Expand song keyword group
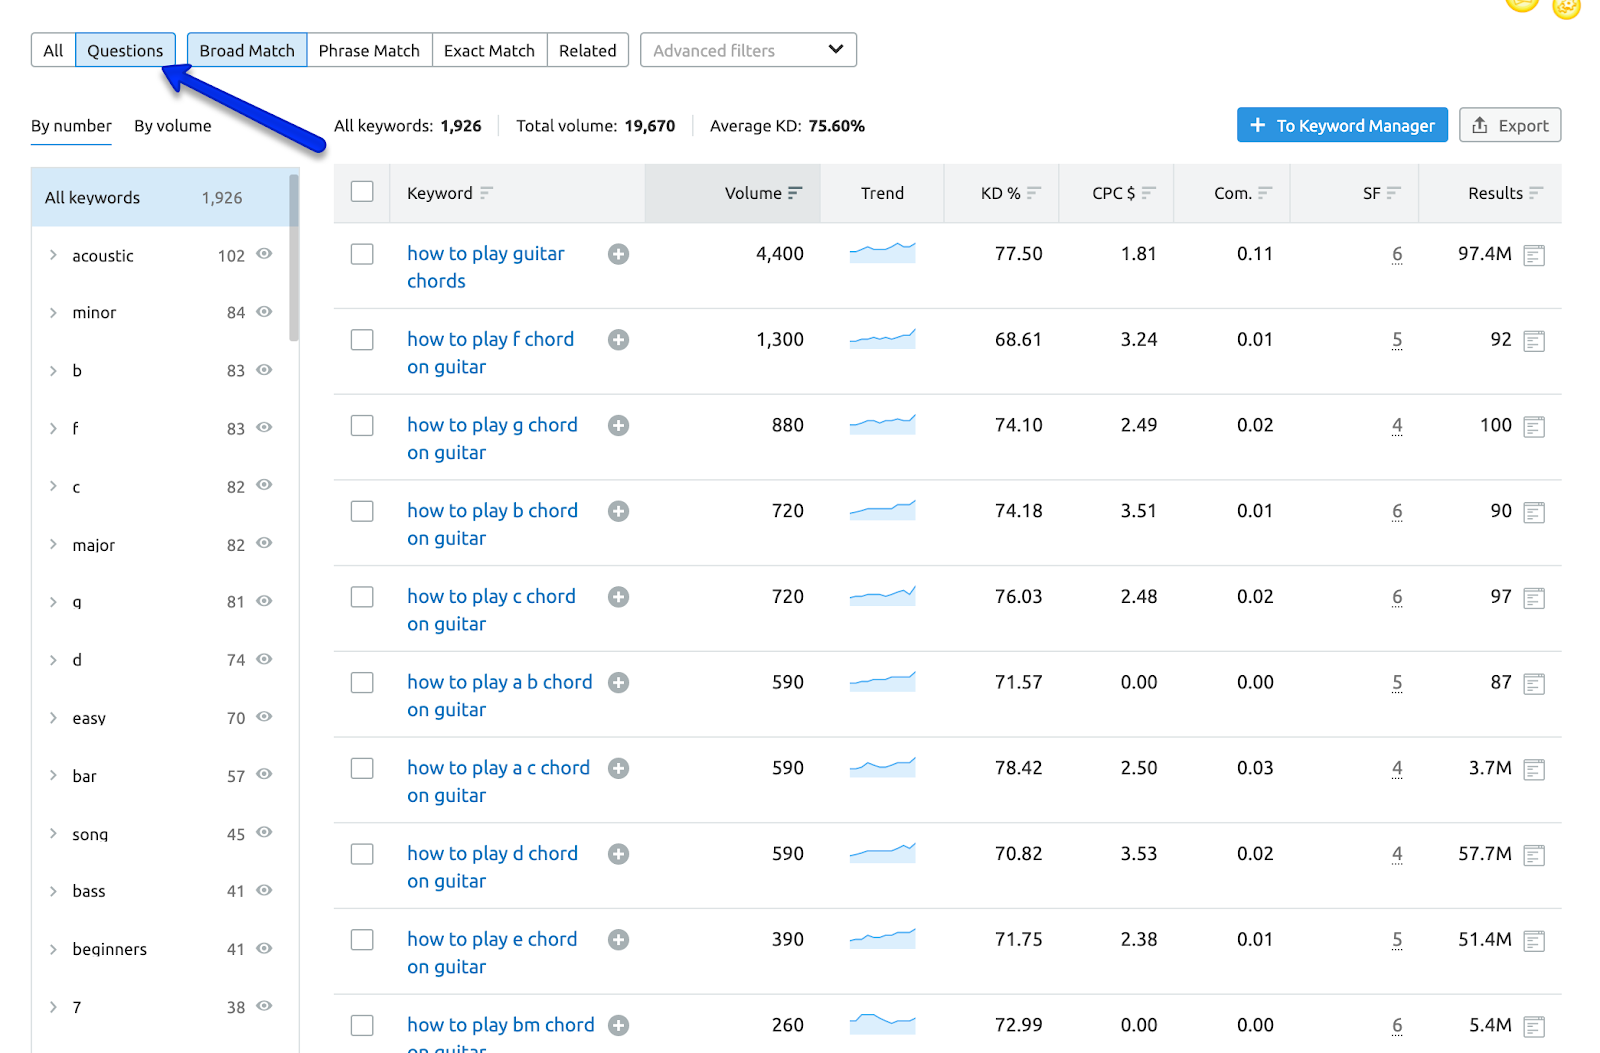 (53, 834)
